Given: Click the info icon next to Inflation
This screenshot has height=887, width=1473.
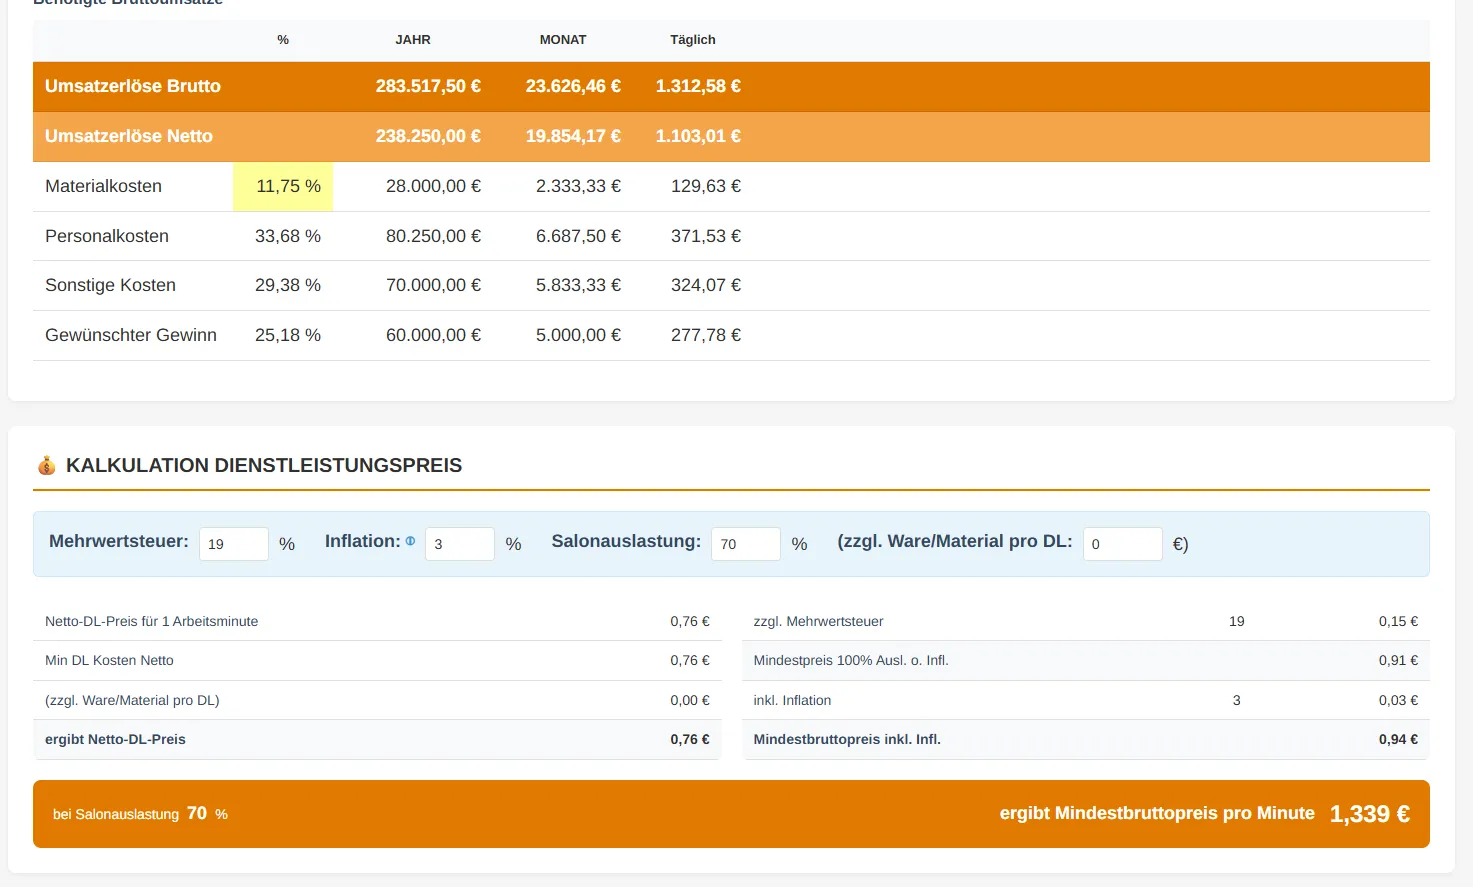Looking at the screenshot, I should coord(410,541).
